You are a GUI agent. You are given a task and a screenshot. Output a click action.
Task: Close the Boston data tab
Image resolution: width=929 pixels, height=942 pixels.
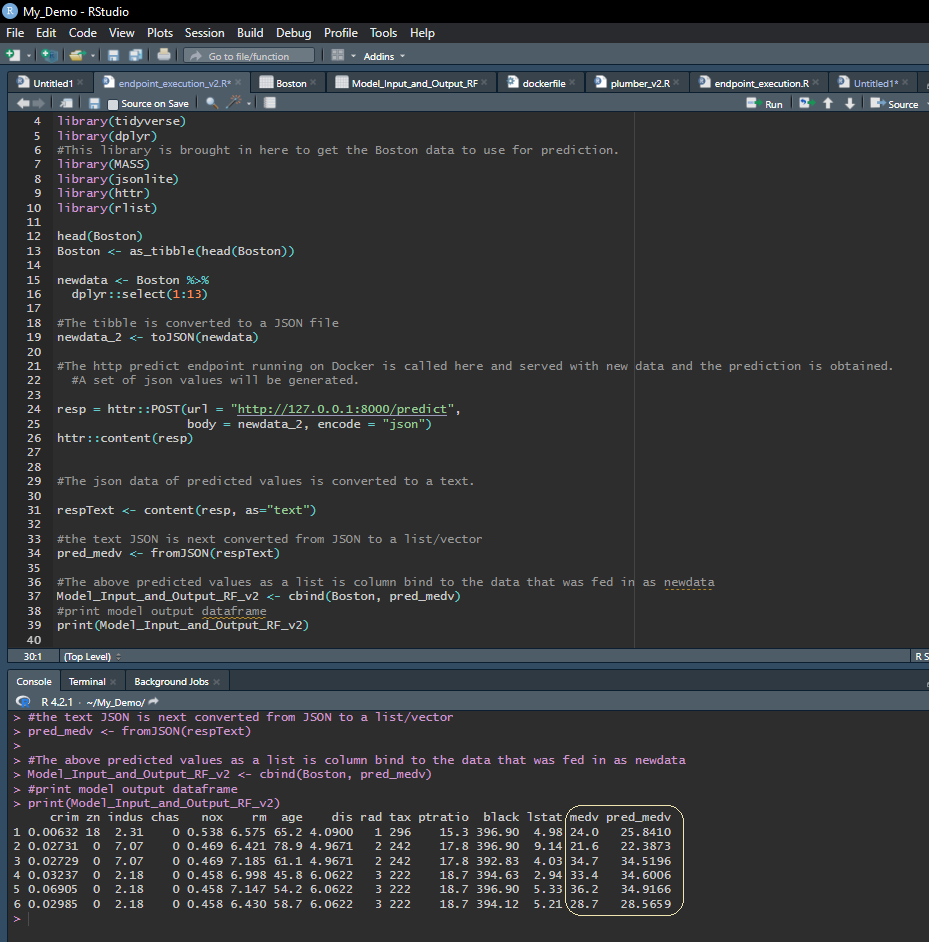point(313,83)
